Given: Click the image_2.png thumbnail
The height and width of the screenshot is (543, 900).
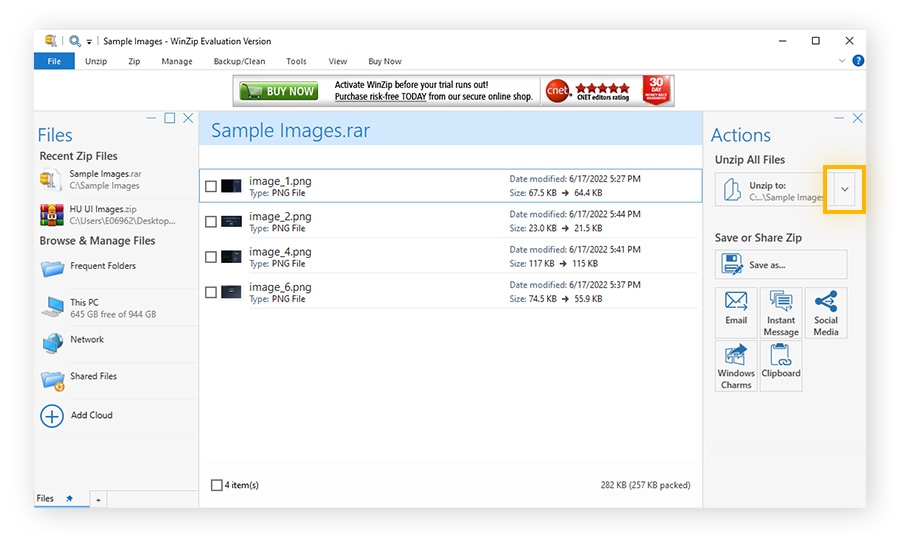Looking at the screenshot, I should [231, 222].
